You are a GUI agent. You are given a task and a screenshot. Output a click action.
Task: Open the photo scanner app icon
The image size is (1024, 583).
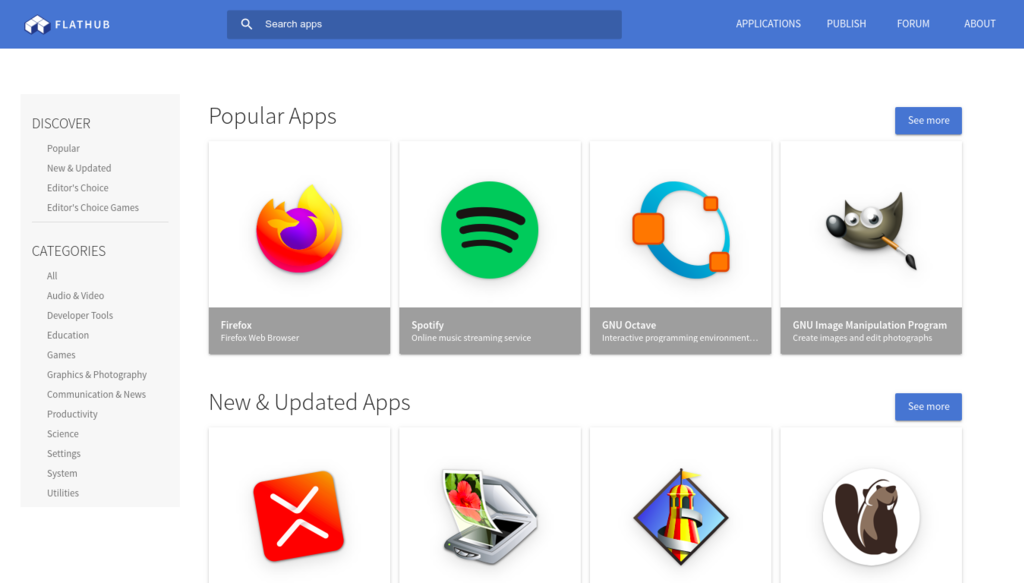[490, 516]
